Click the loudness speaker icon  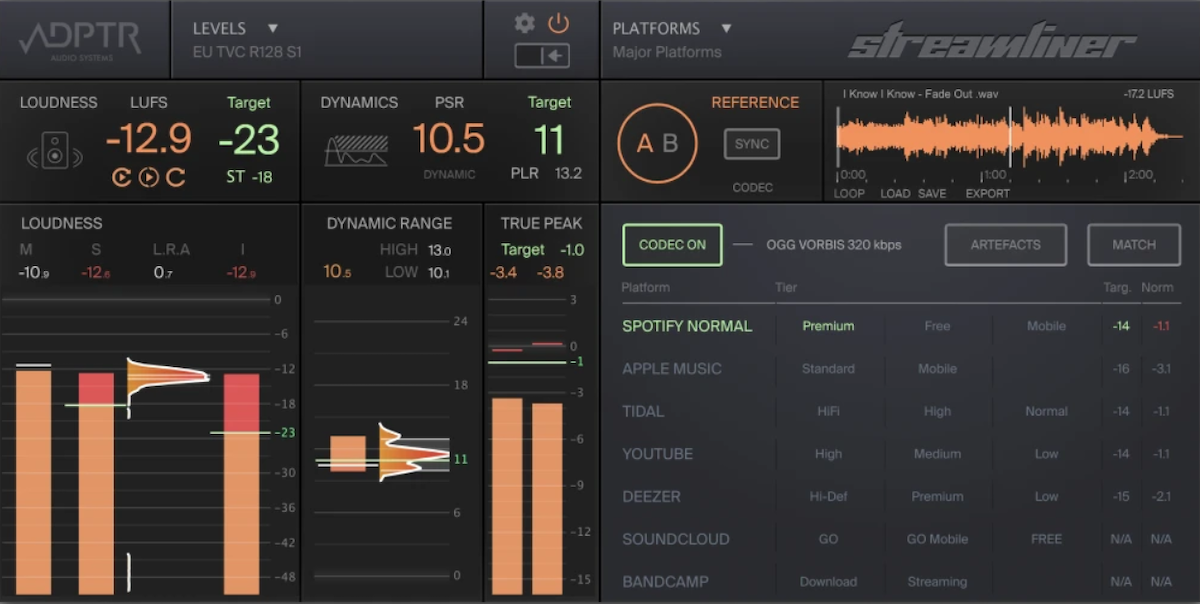click(56, 150)
